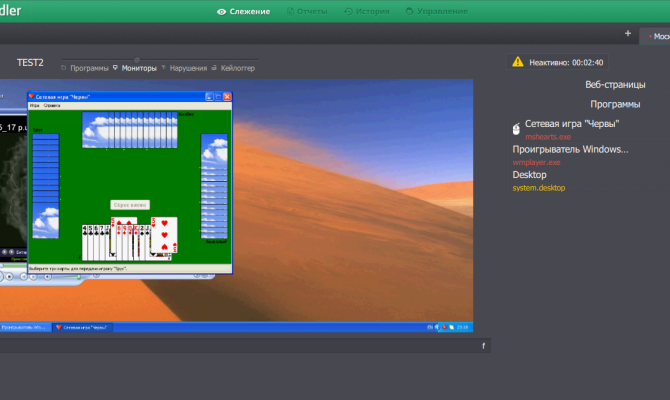Add a new tab with plus button

click(628, 33)
